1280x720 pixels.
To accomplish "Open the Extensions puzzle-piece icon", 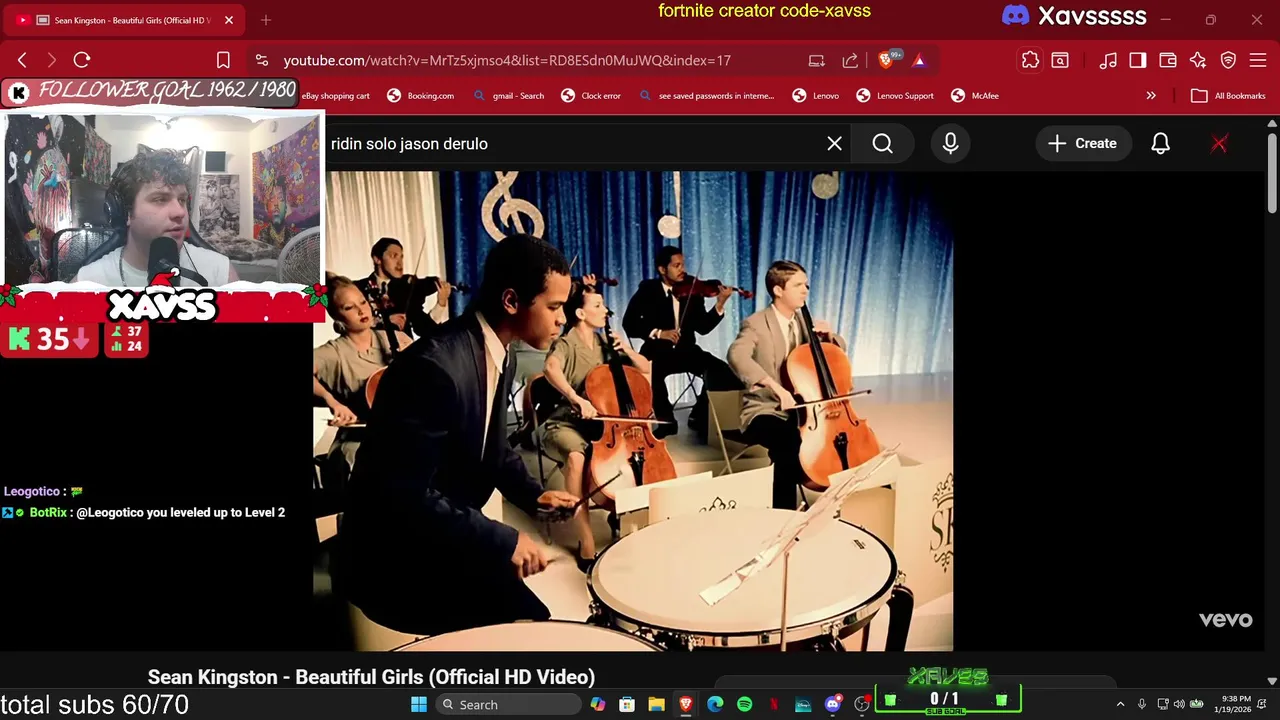I will (1030, 60).
